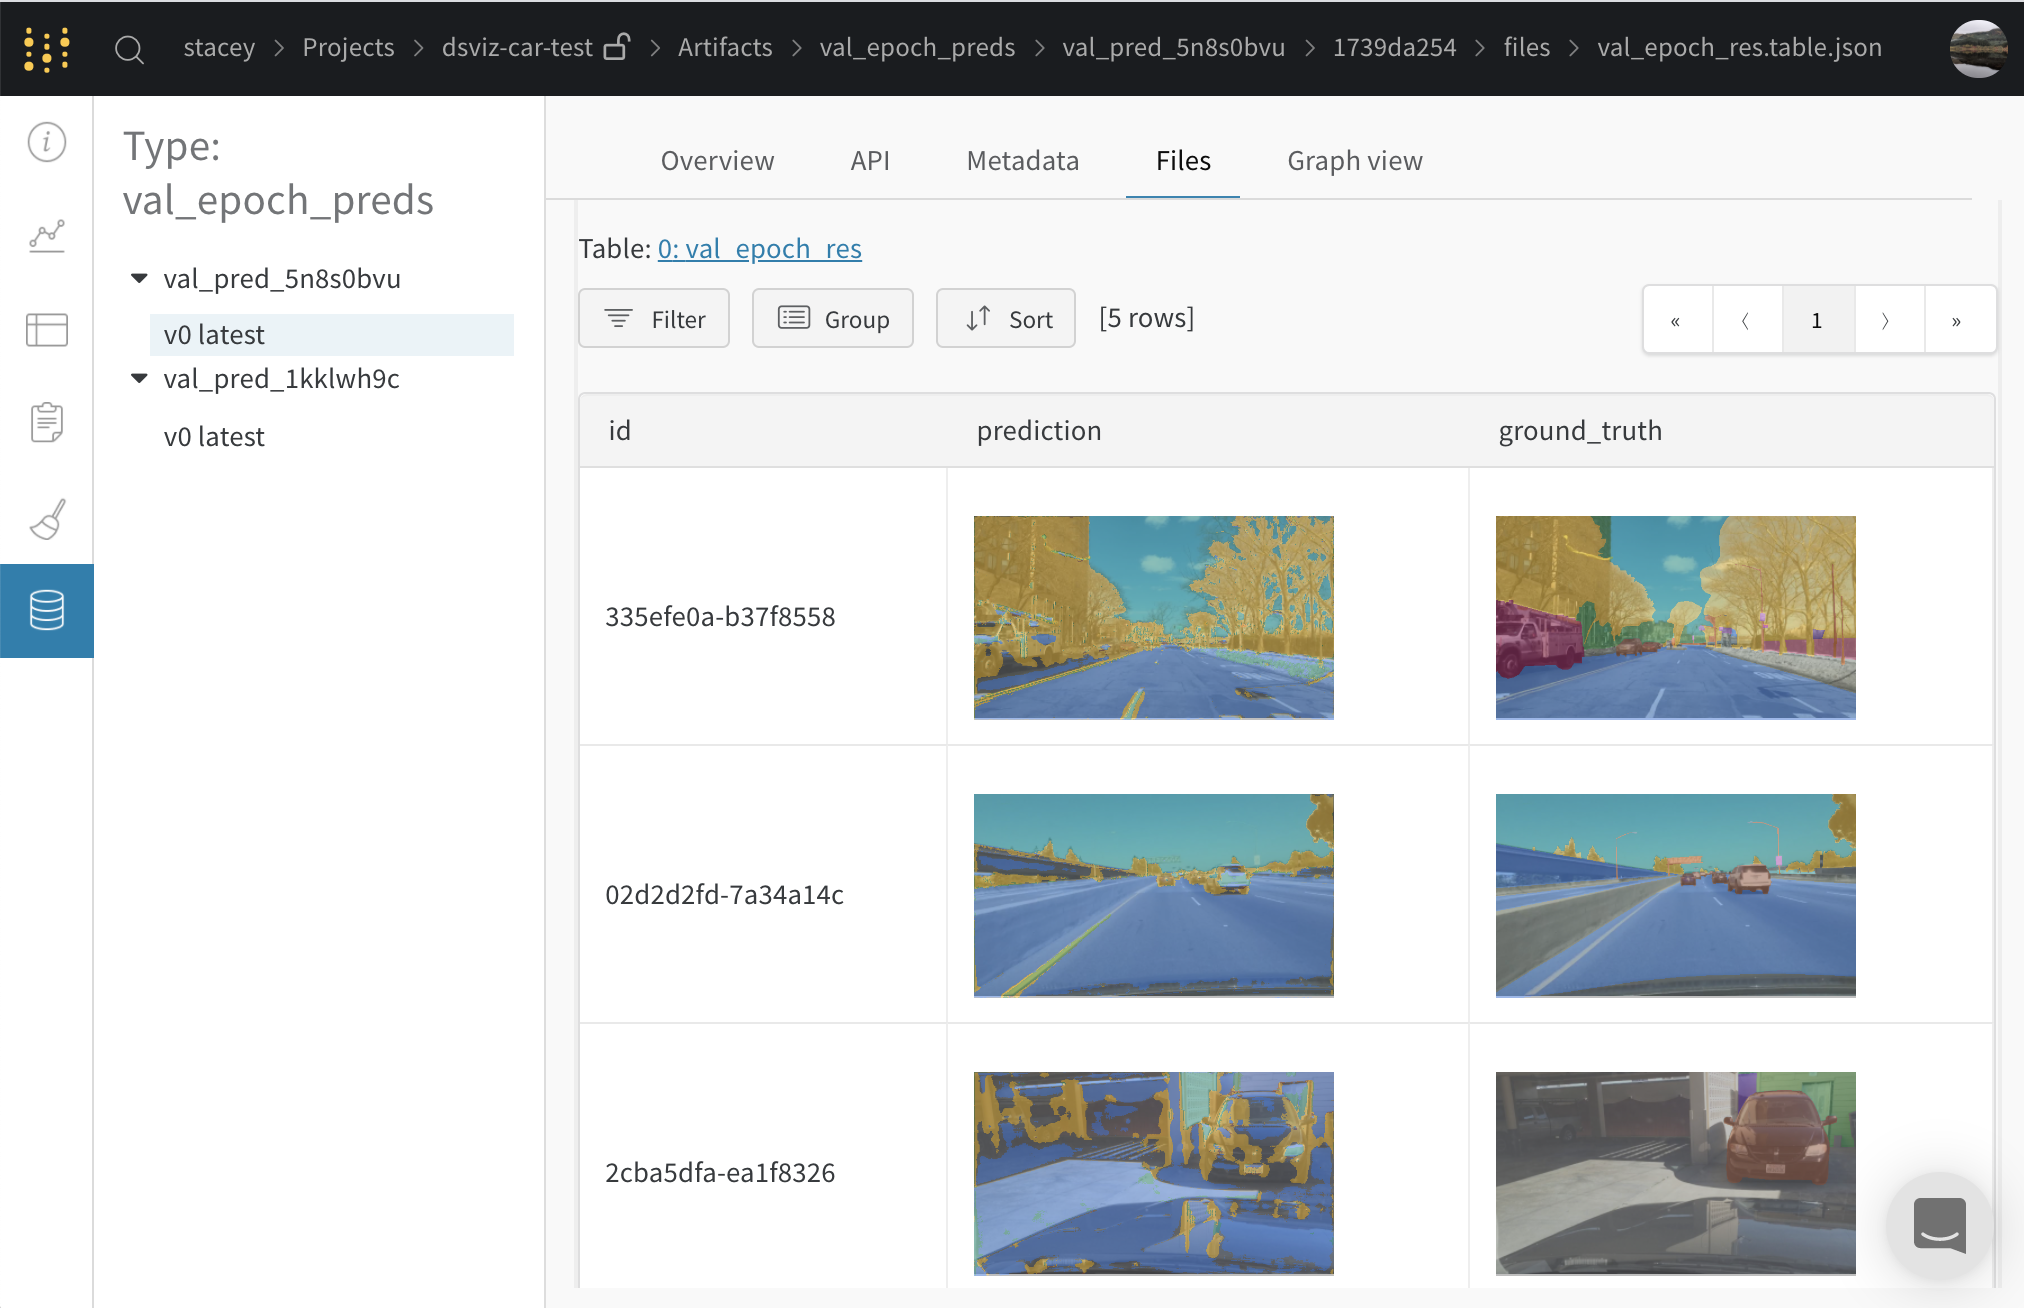Screen dimensions: 2024x1308
Task: Open prediction image for 02d2d2fd-7a34a14c
Action: click(1154, 895)
